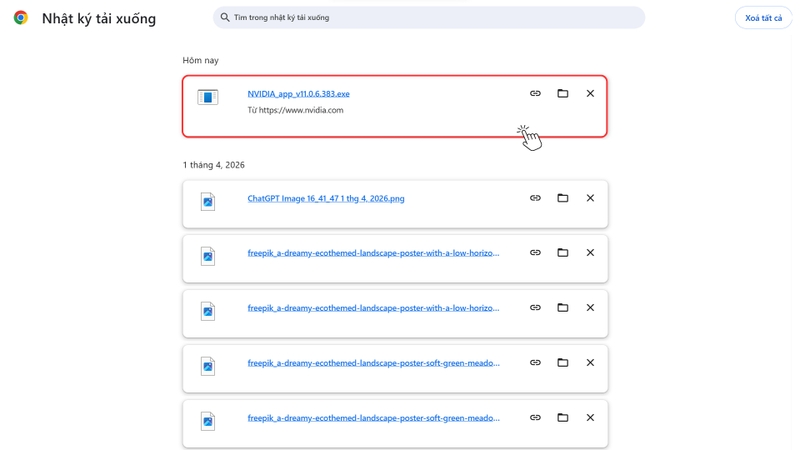This screenshot has width=800, height=450.
Task: Click the 'Xoá tất cả' button
Action: [763, 18]
